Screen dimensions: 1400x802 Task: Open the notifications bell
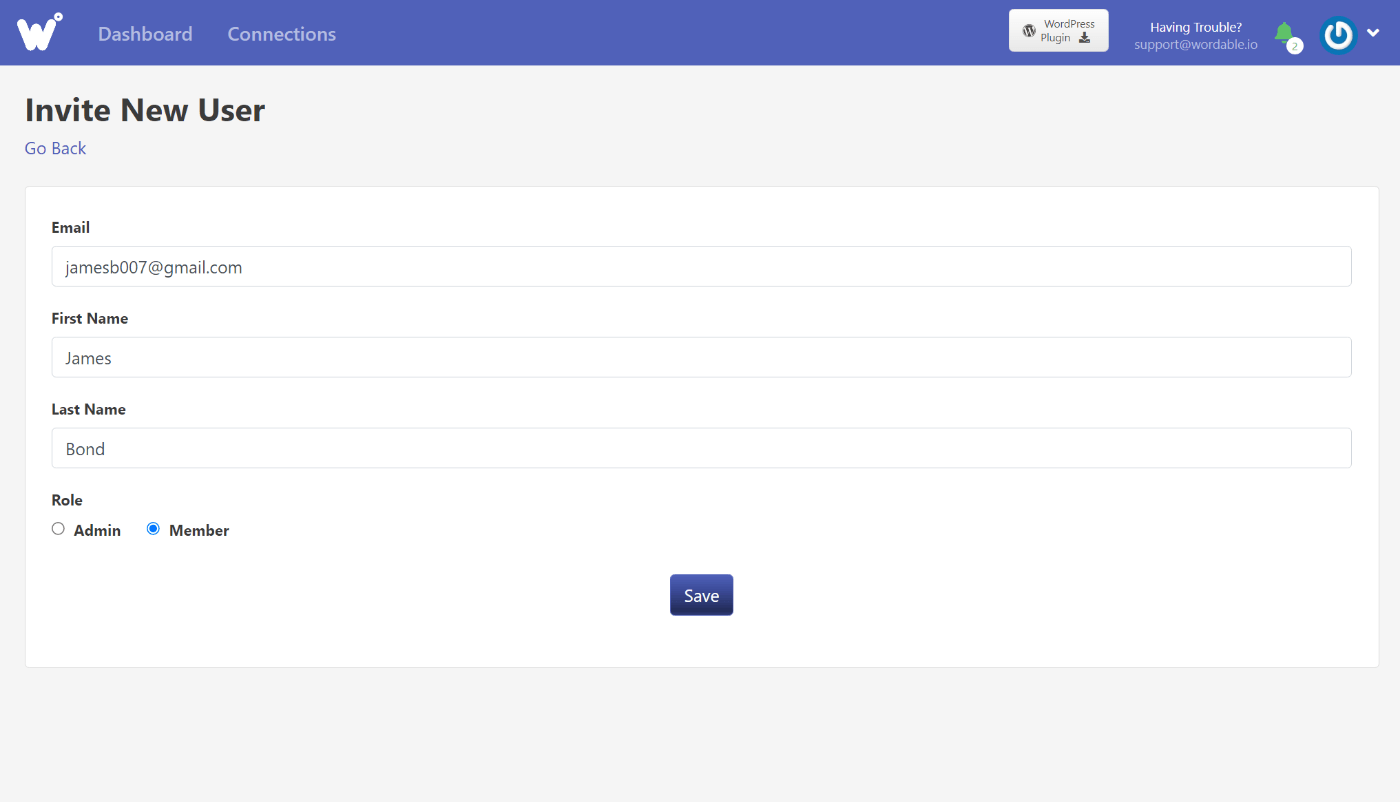point(1283,32)
